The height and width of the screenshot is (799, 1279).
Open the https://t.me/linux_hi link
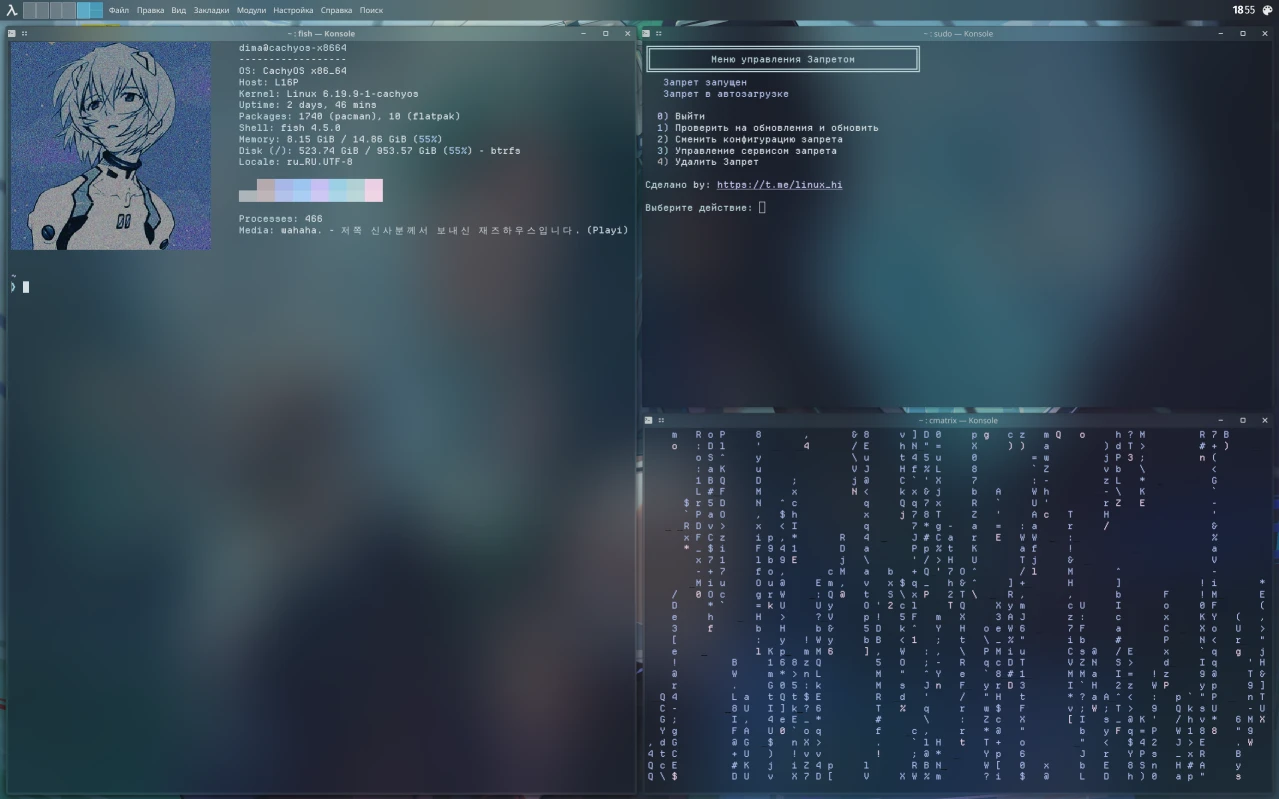(779, 185)
